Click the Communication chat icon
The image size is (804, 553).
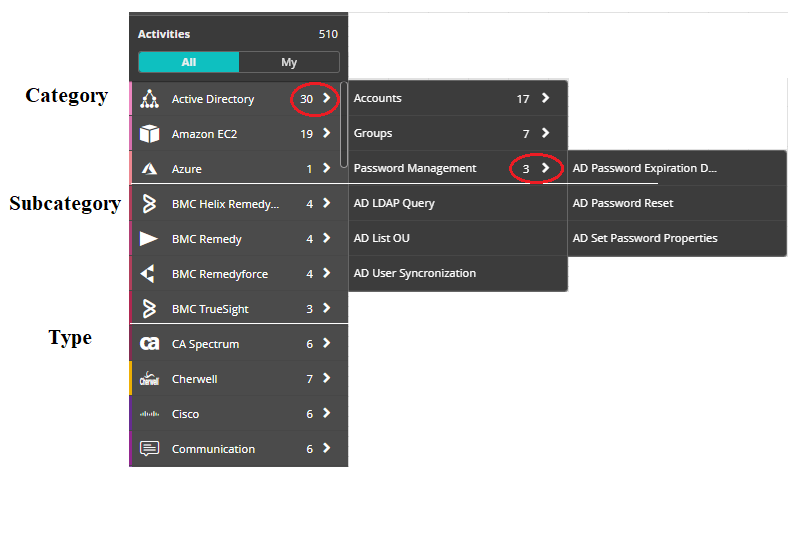click(x=149, y=448)
